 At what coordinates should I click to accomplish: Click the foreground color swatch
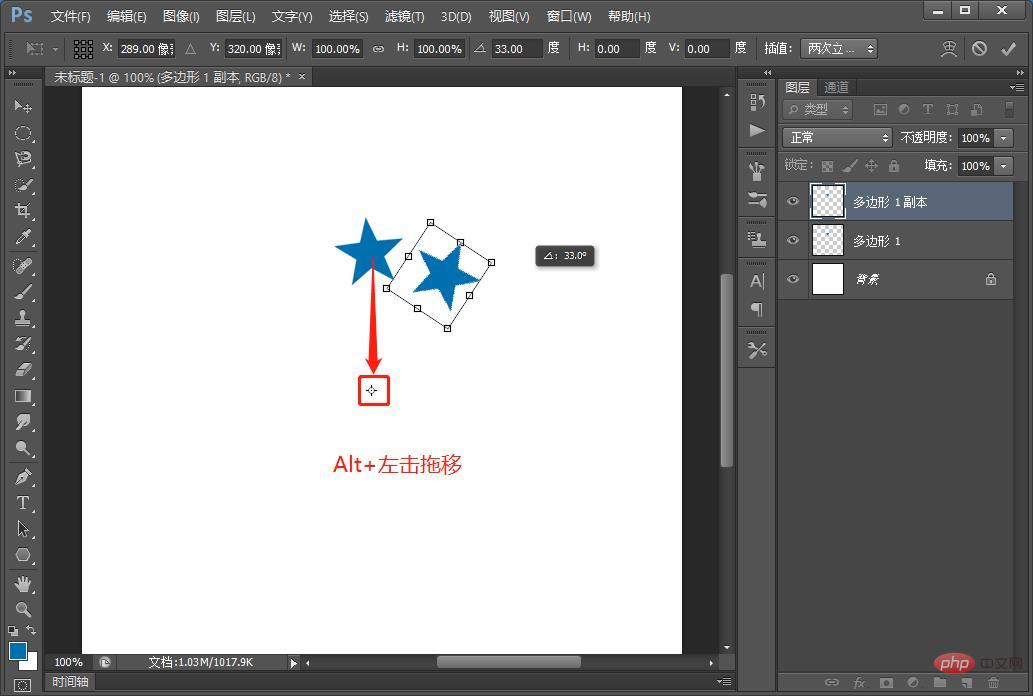(18, 651)
